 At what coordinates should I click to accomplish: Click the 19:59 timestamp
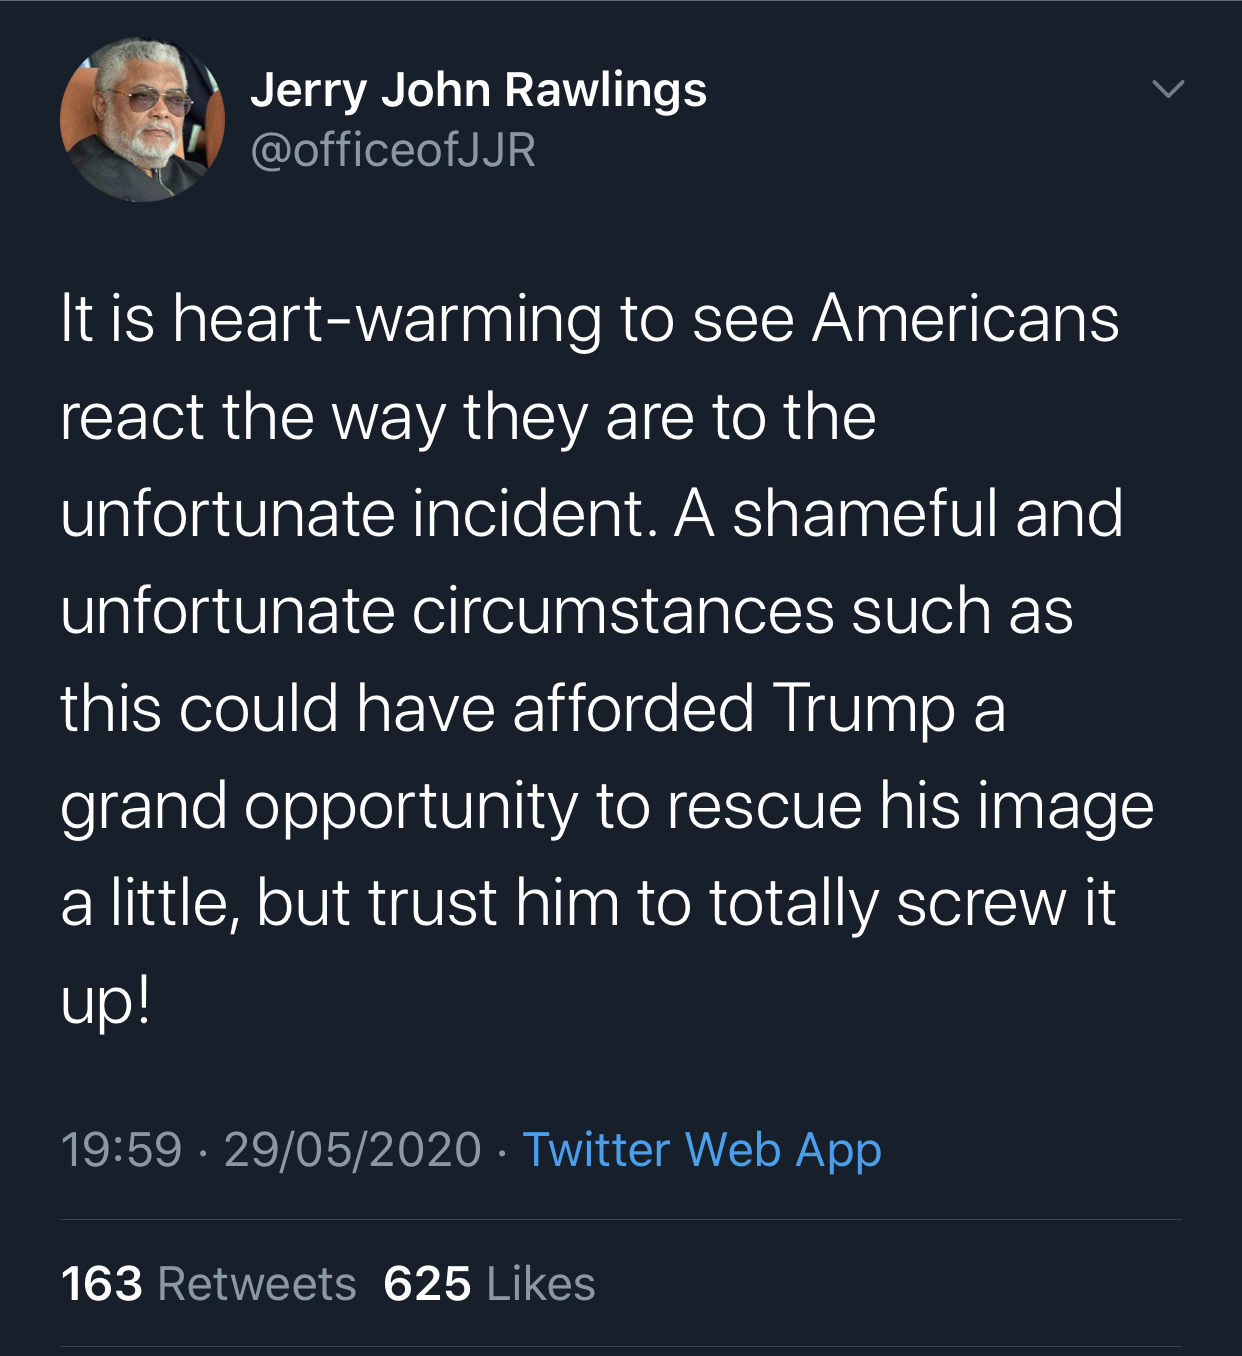pyautogui.click(x=121, y=1149)
